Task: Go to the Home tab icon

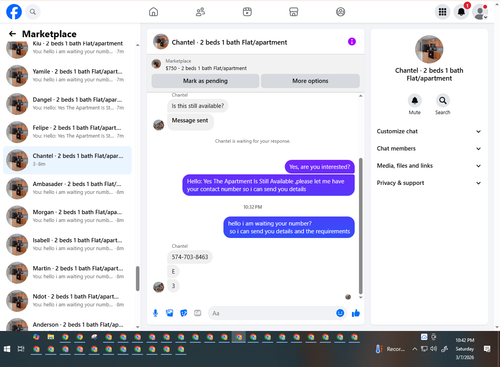Action: (153, 12)
